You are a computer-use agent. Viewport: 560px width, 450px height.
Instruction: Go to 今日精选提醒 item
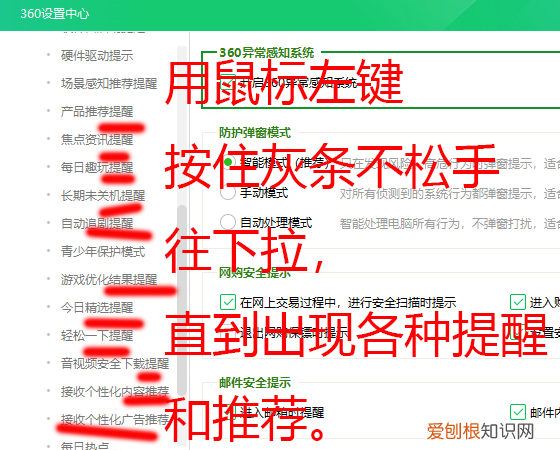(97, 307)
